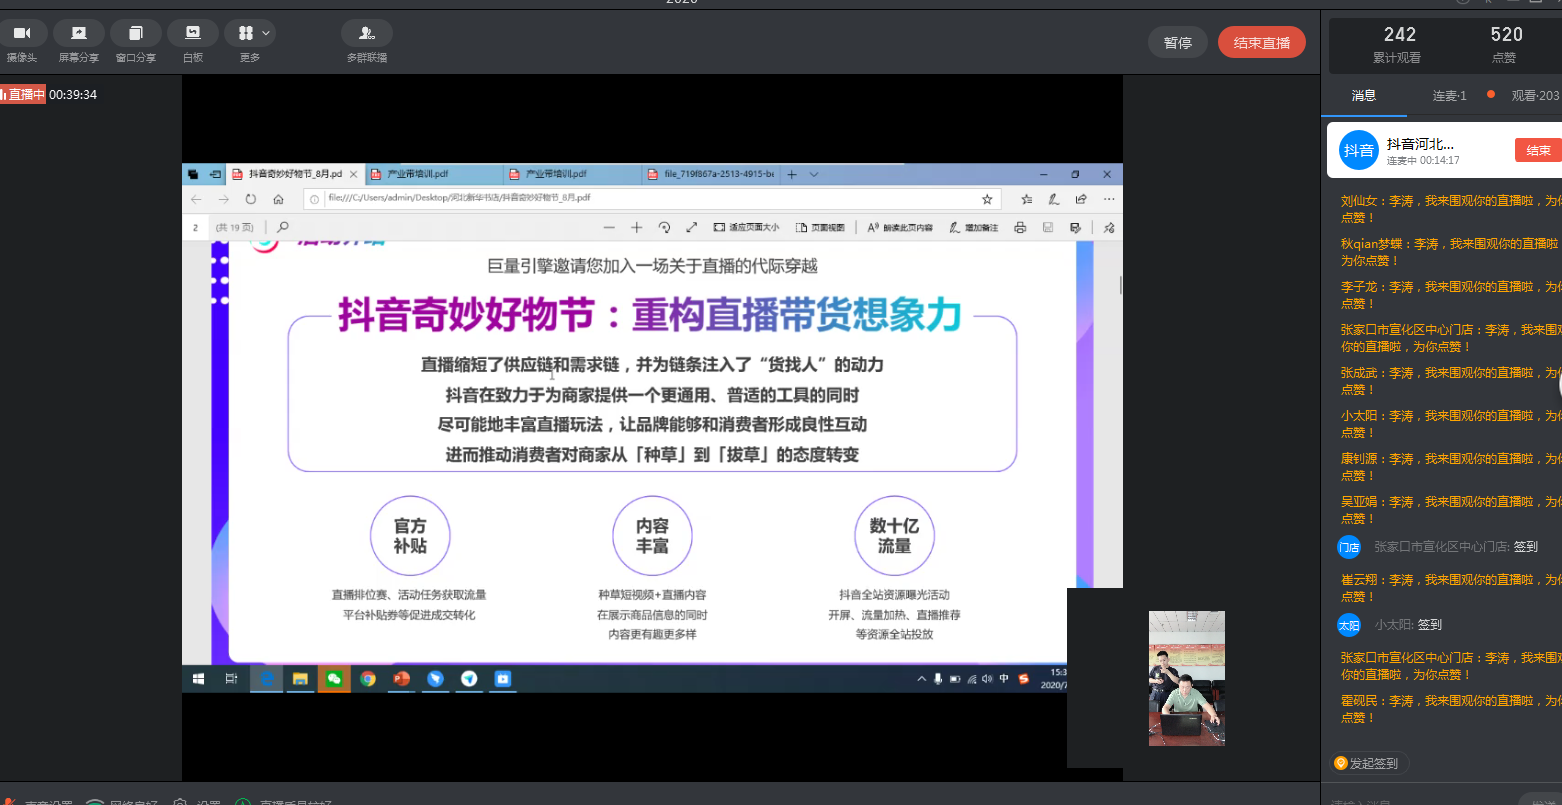Click the 太阳 user avatar in chat
The width and height of the screenshot is (1562, 805).
(1349, 625)
